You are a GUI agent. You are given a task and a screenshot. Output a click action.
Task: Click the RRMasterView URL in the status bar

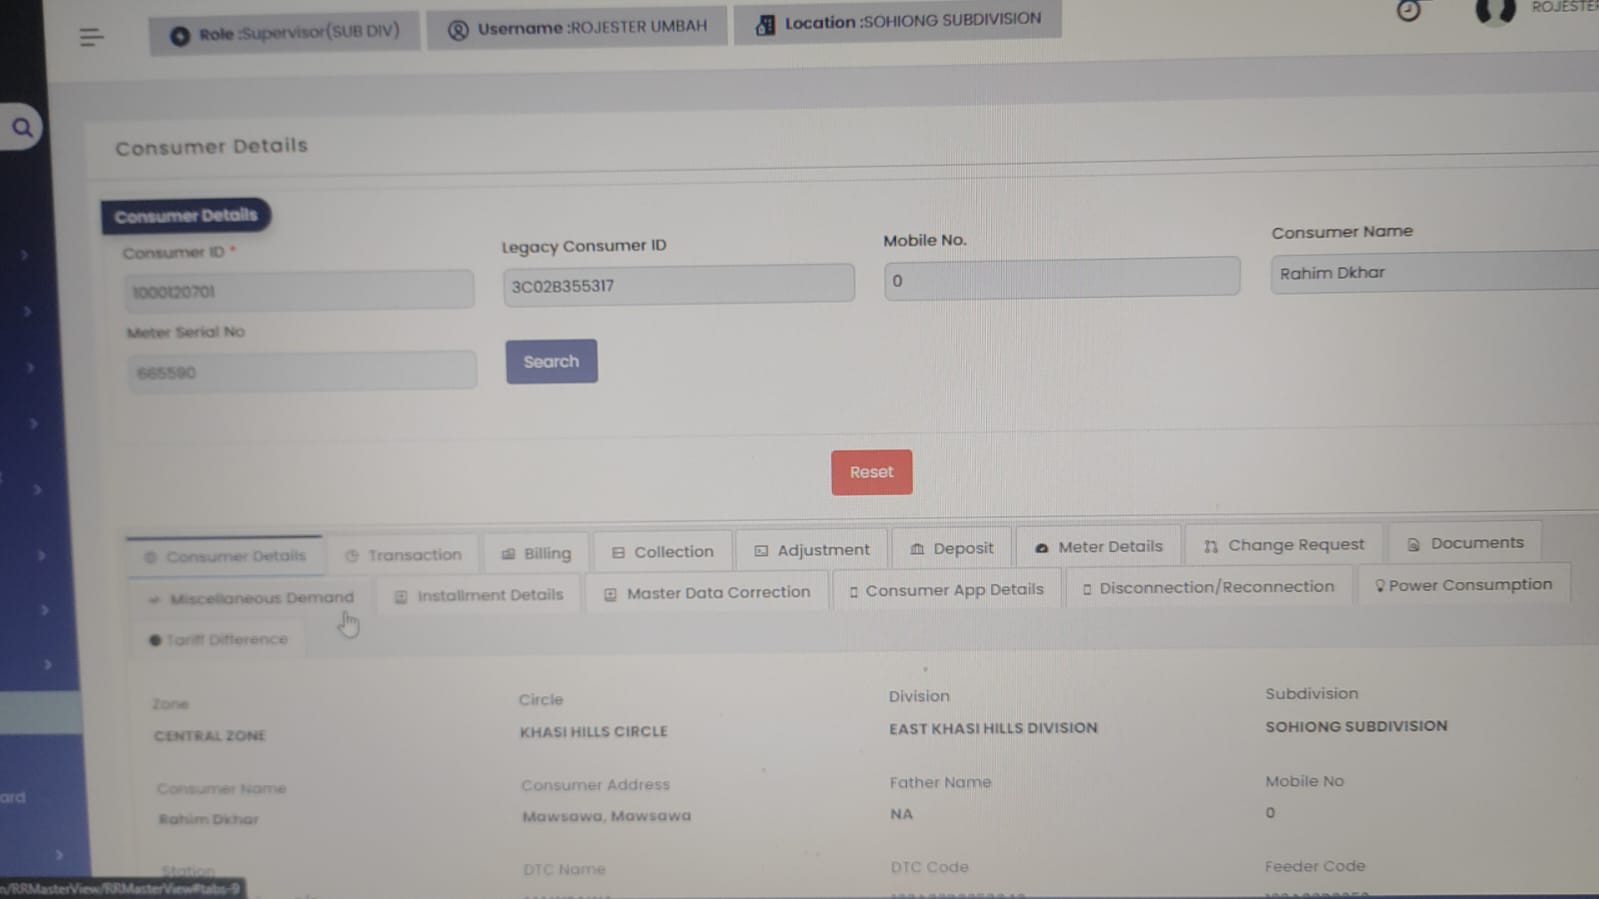tap(121, 888)
